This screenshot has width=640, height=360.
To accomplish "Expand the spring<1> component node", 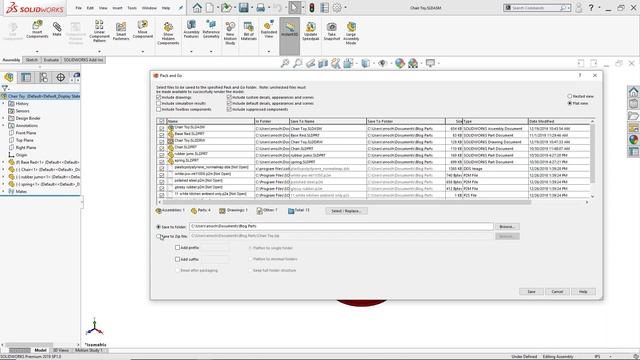I will tap(4, 184).
